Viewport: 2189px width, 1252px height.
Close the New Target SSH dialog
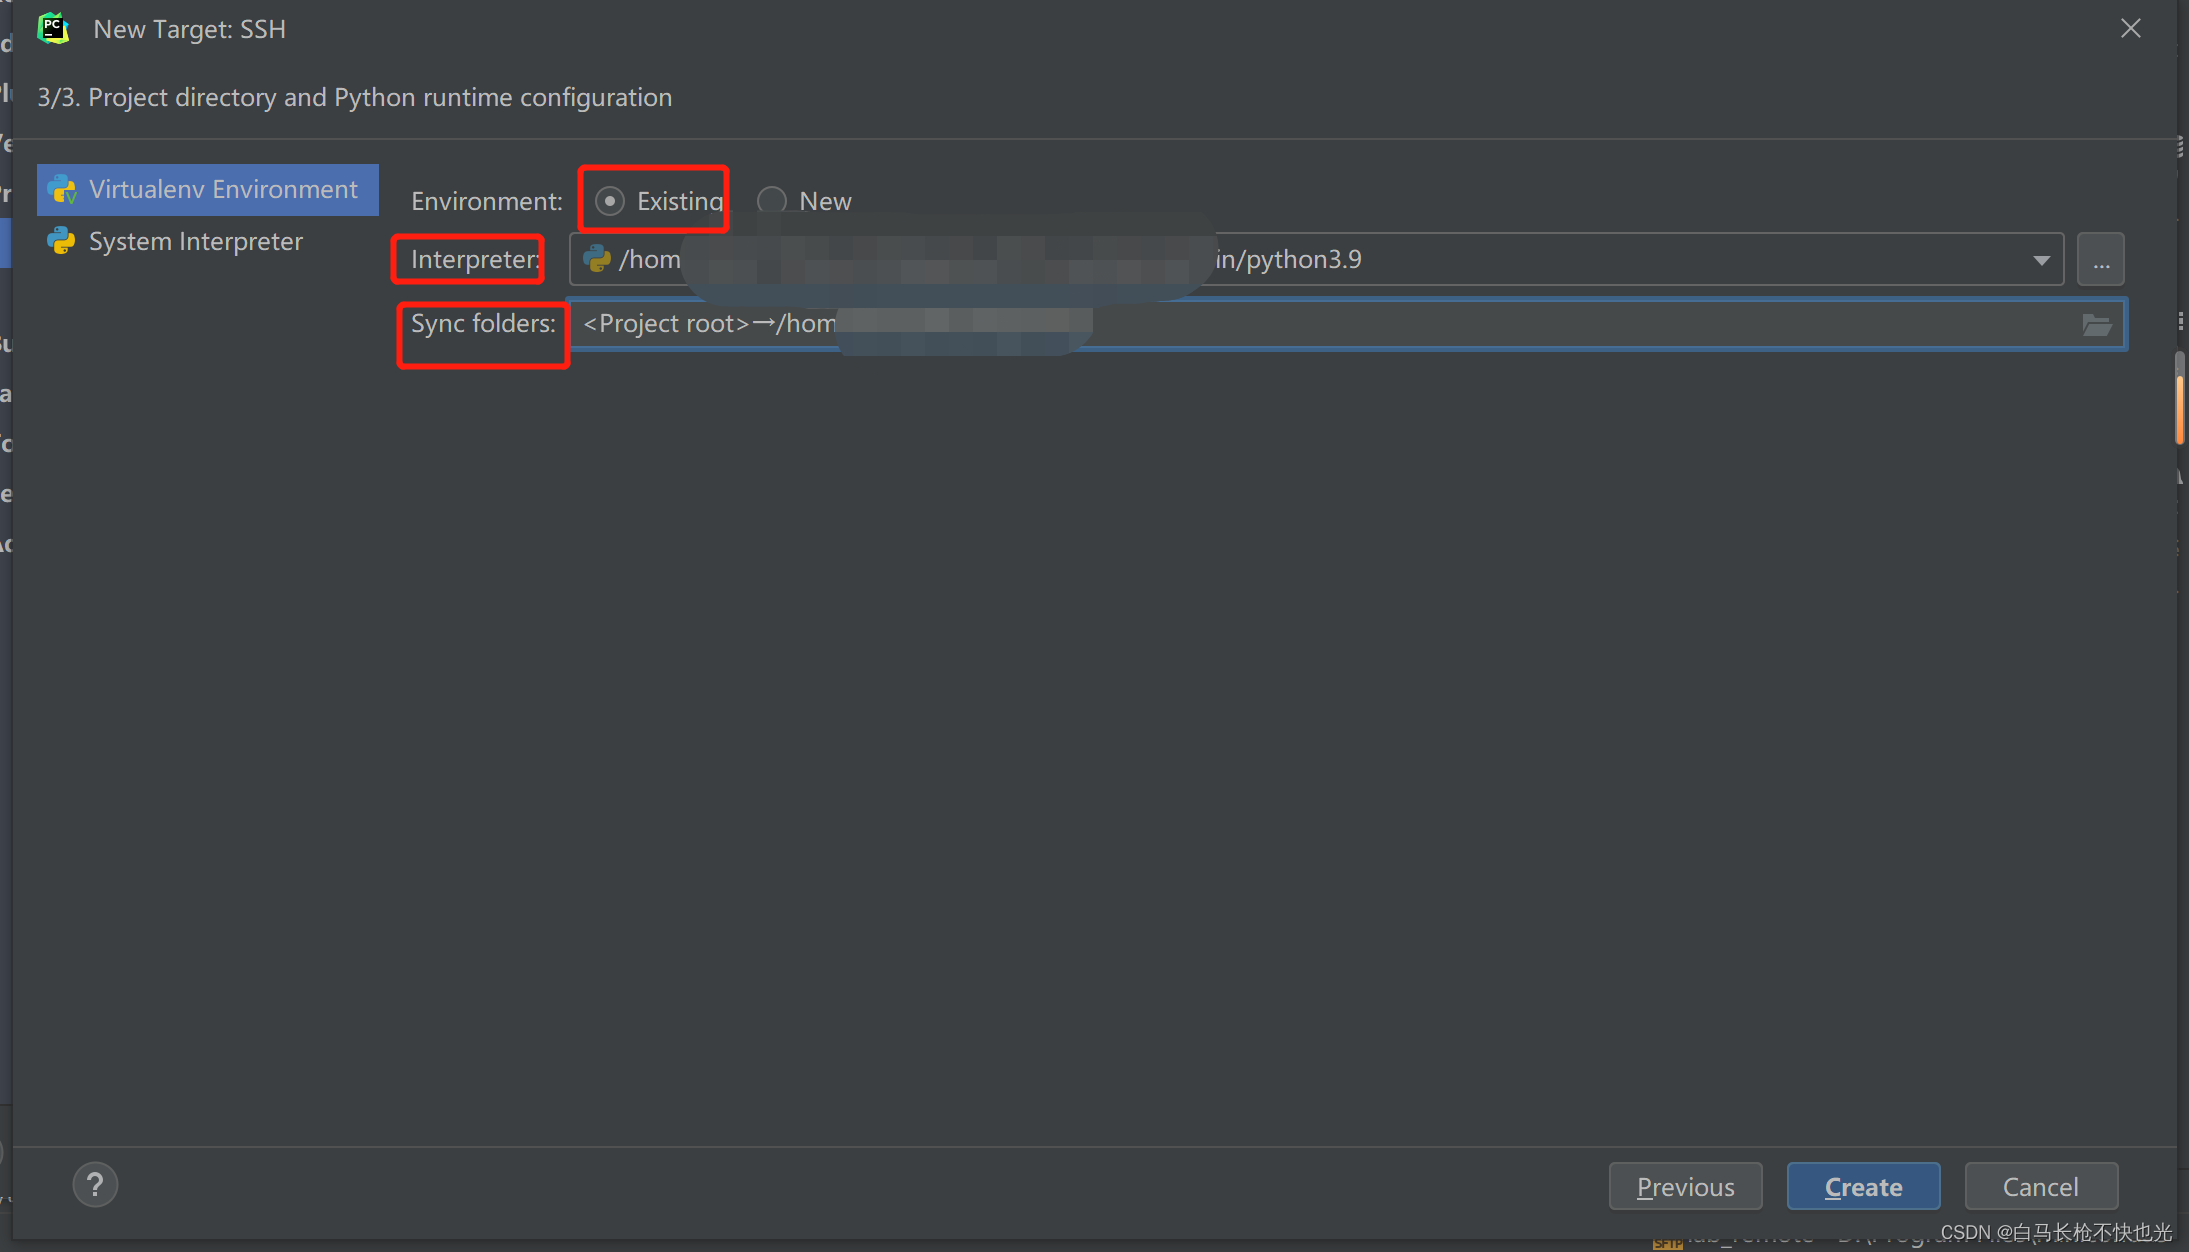coord(2131,29)
